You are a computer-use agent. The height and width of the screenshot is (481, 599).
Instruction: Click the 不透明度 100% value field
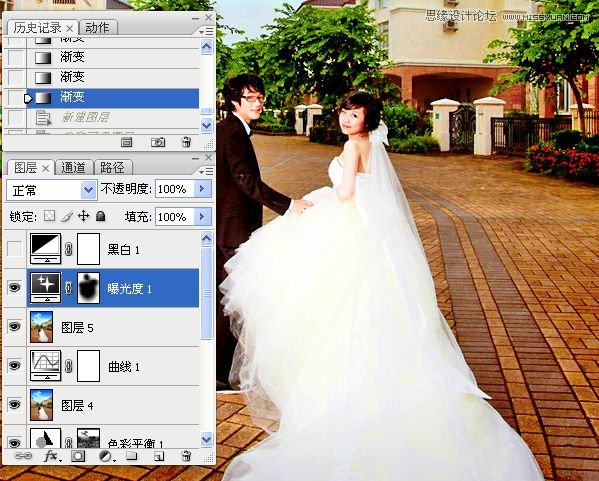pos(174,189)
